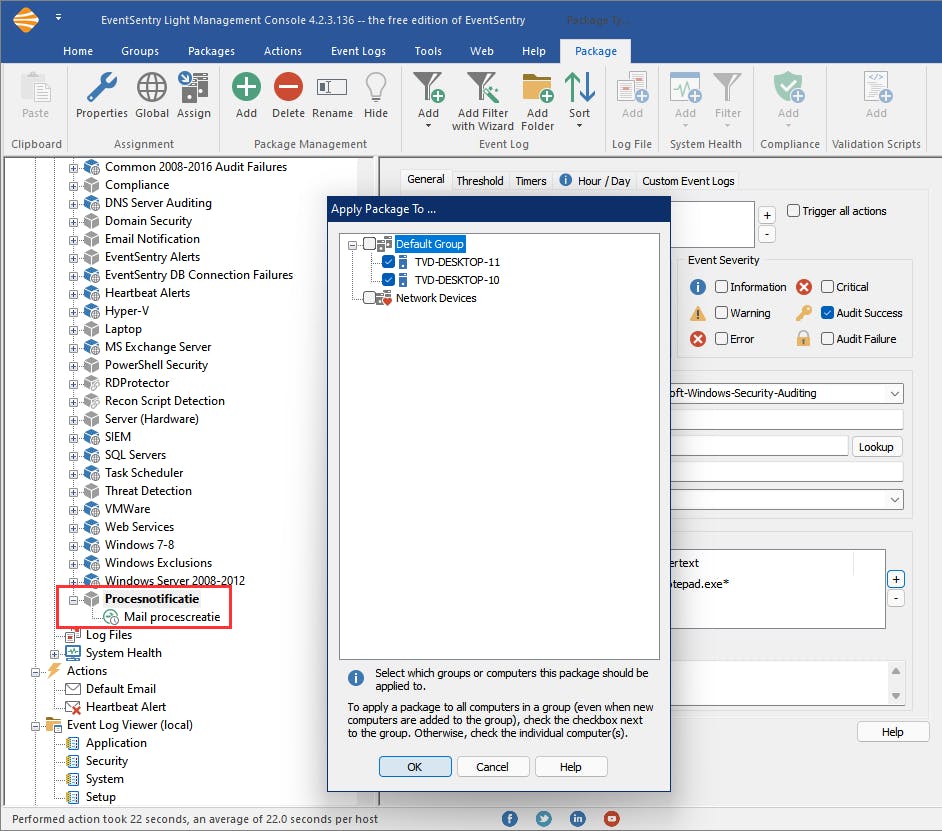Image resolution: width=942 pixels, height=831 pixels.
Task: Click the Global globe icon
Action: pos(151,88)
